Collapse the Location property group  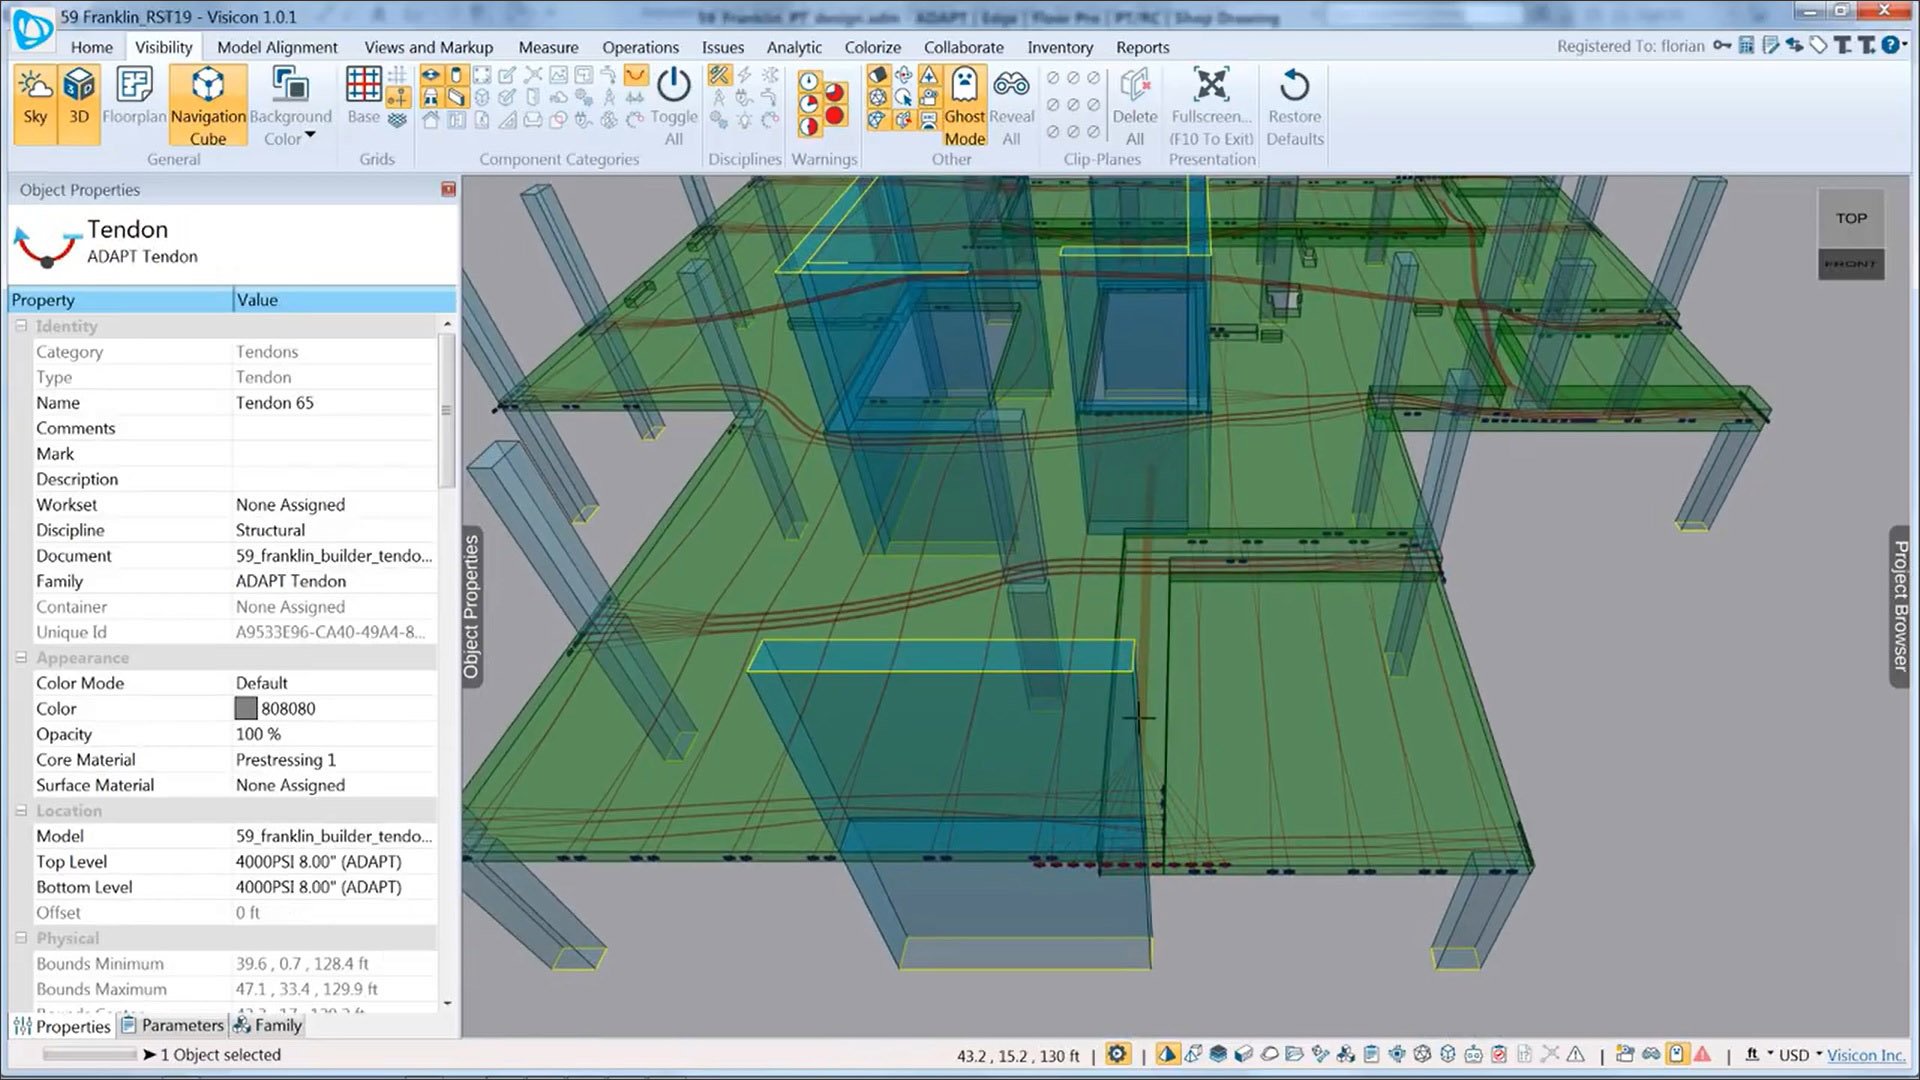[21, 811]
